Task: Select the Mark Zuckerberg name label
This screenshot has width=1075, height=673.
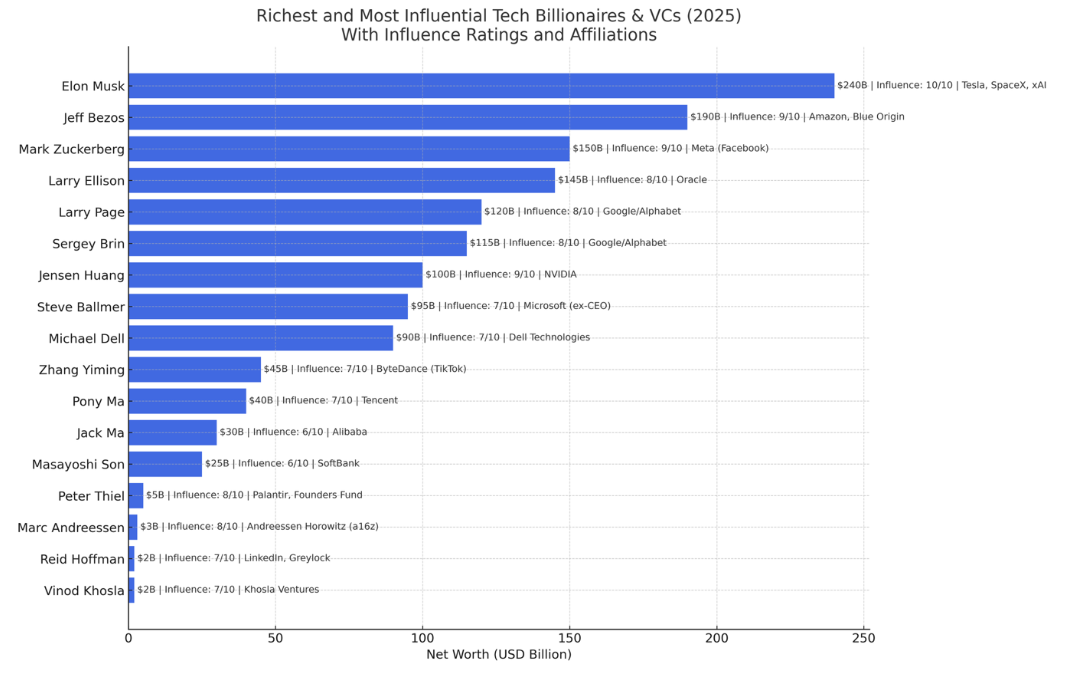Action: [72, 149]
